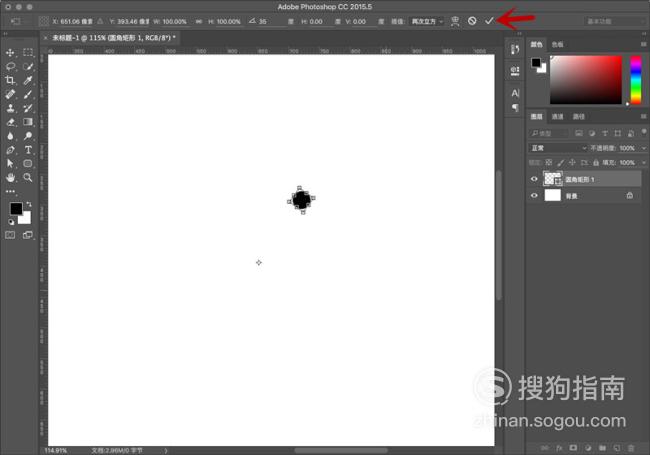This screenshot has height=455, width=650.
Task: Select the Quick Selection tool
Action: (28, 66)
